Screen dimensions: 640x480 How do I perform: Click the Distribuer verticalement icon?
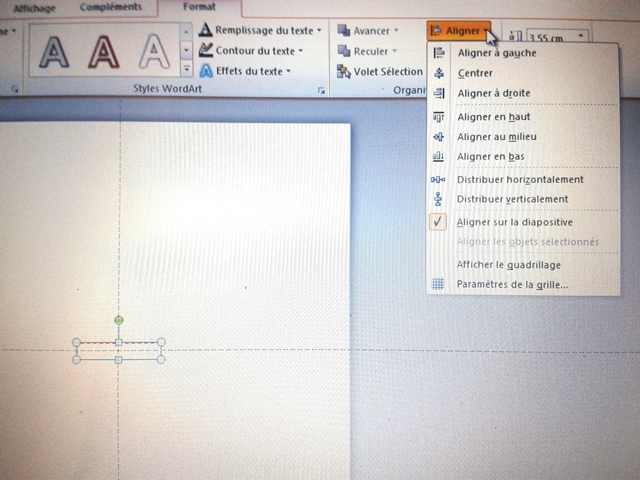438,199
